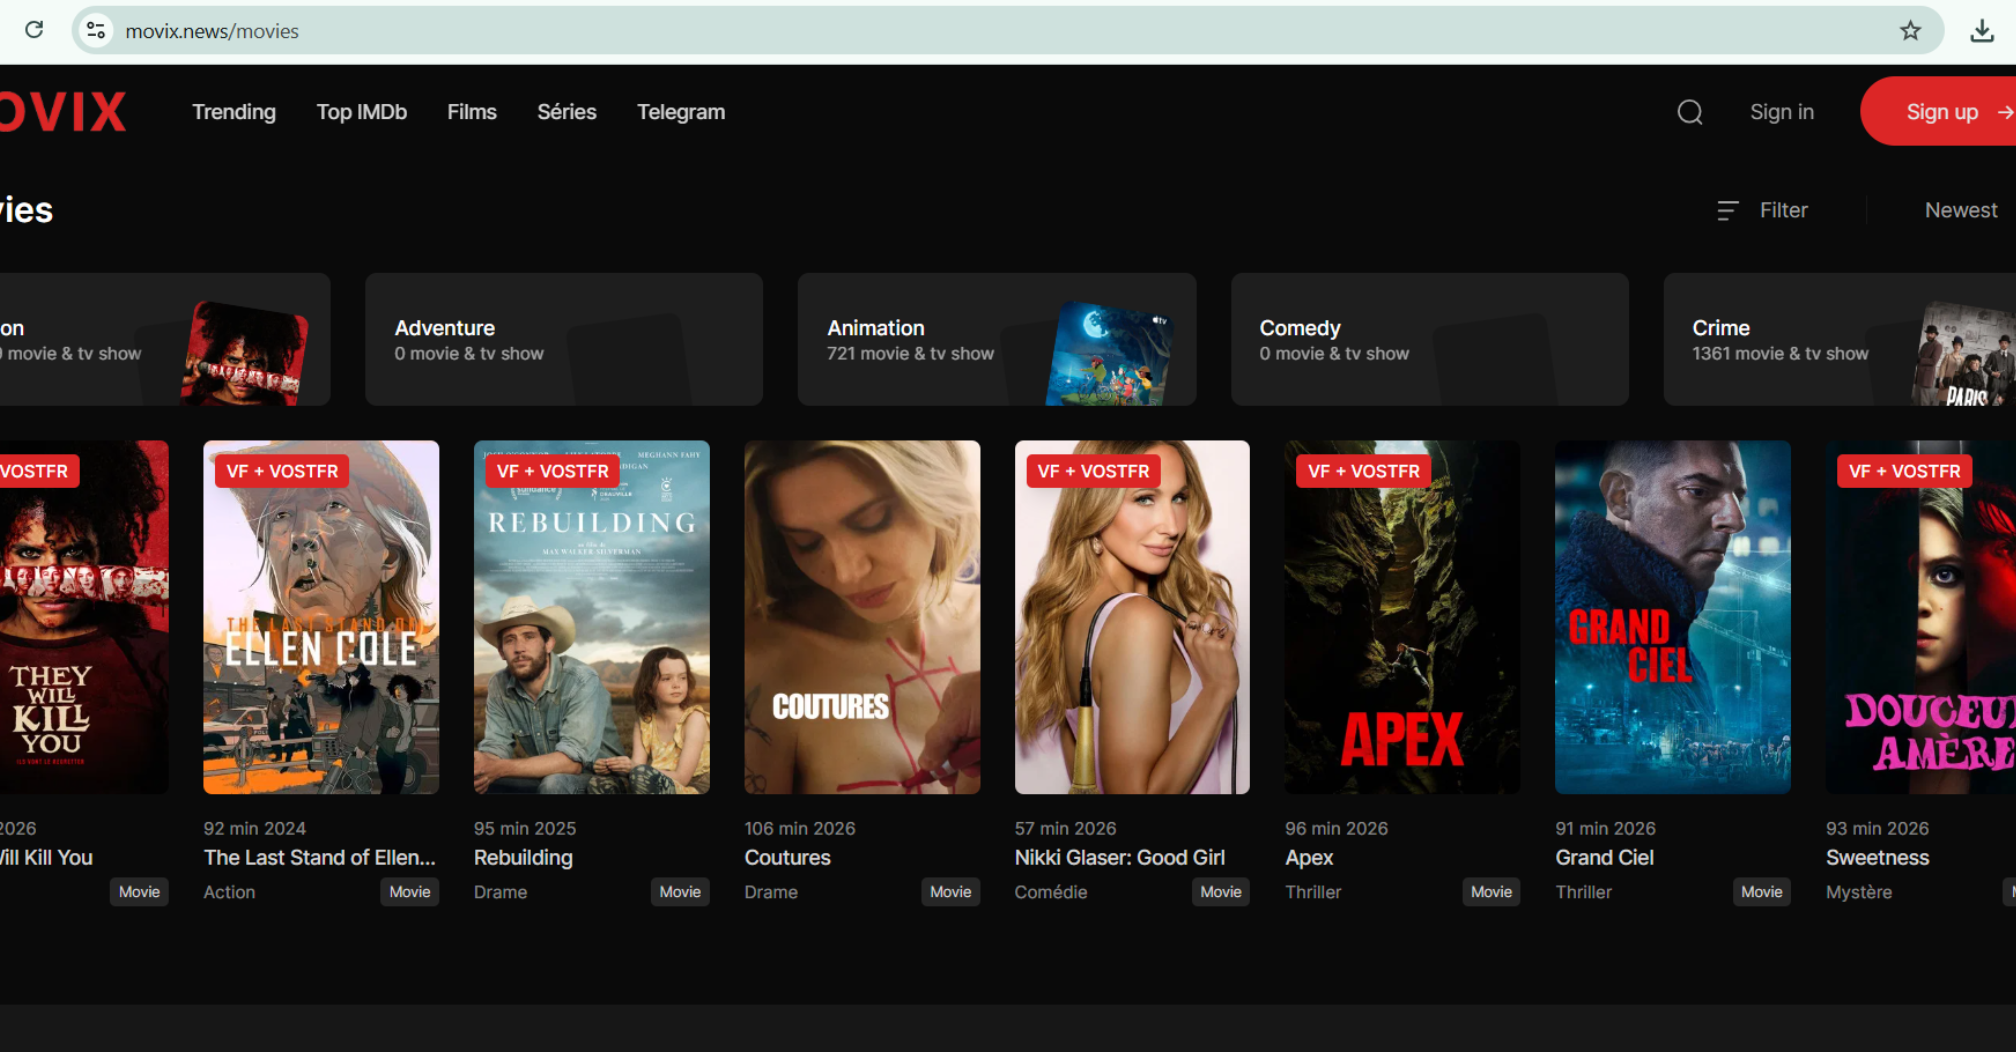2016x1052 pixels.
Task: Open the Séries navigation link
Action: click(566, 112)
